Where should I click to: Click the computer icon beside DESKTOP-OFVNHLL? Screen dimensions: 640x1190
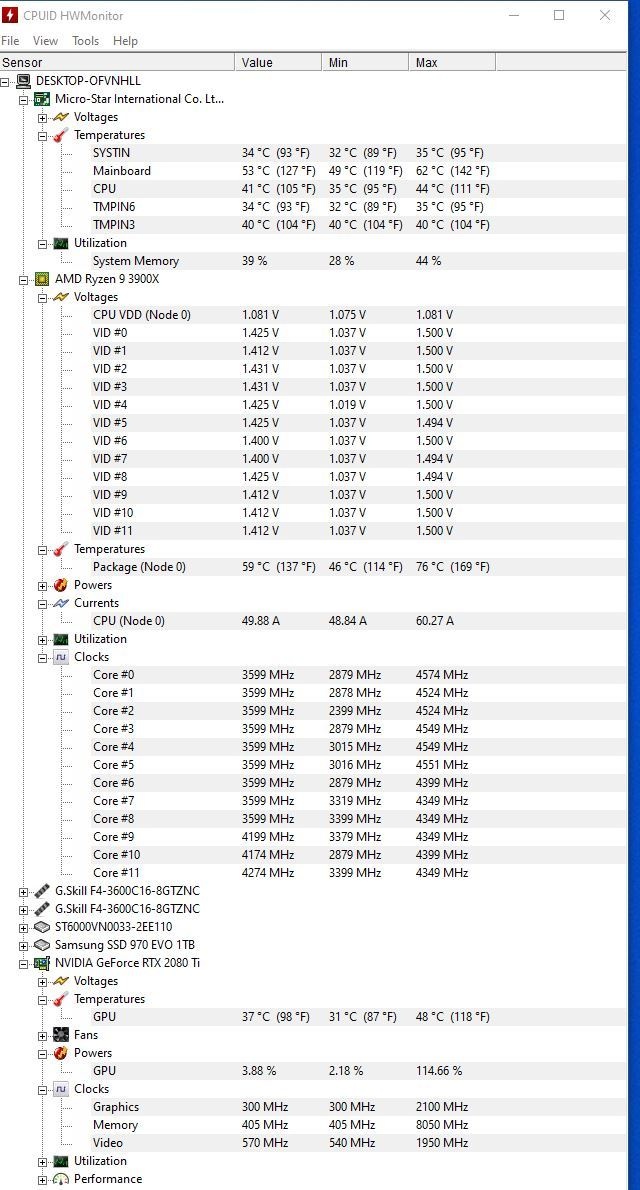(x=24, y=80)
